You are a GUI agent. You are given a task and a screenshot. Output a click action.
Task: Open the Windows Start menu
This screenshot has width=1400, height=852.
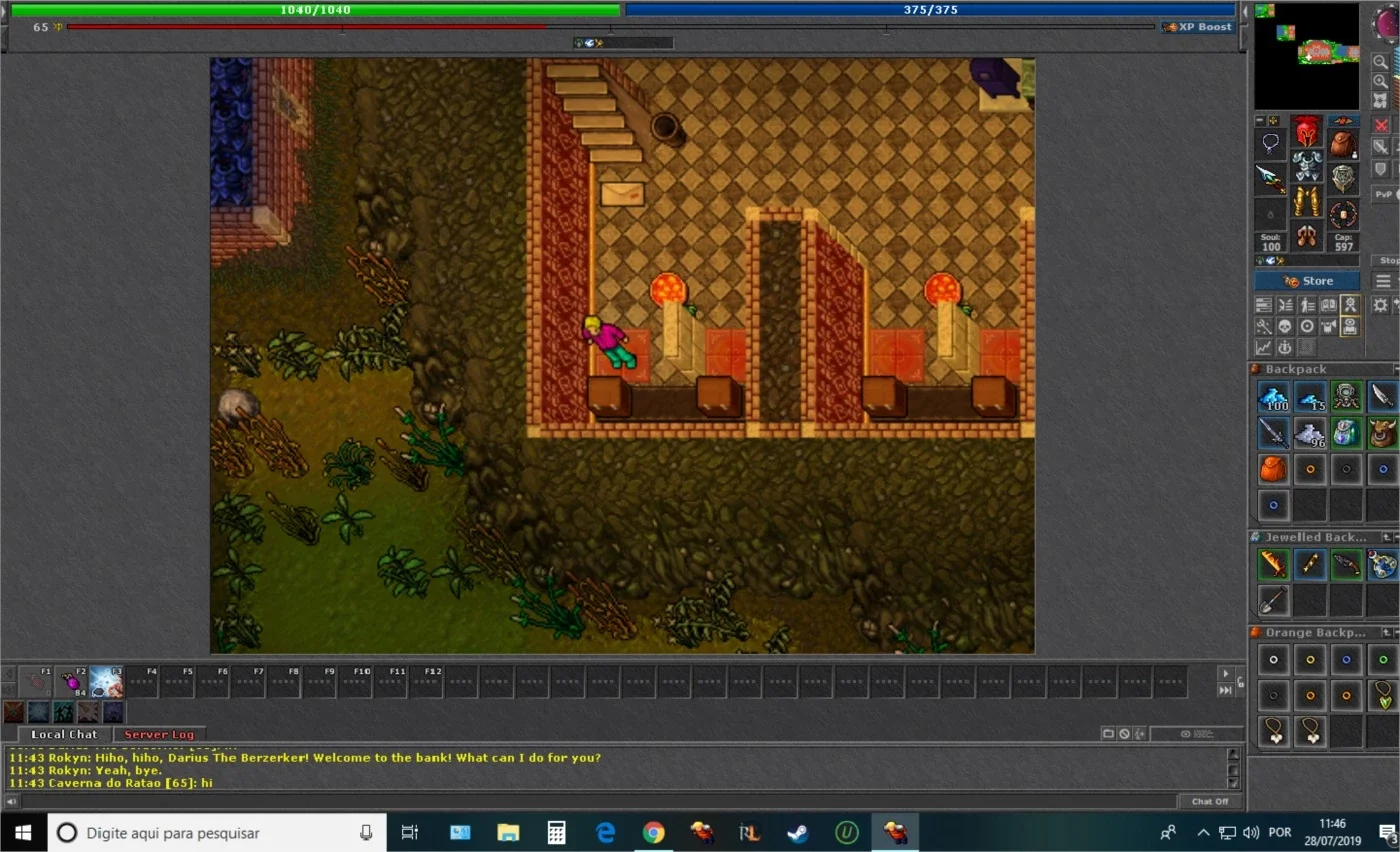(x=22, y=832)
